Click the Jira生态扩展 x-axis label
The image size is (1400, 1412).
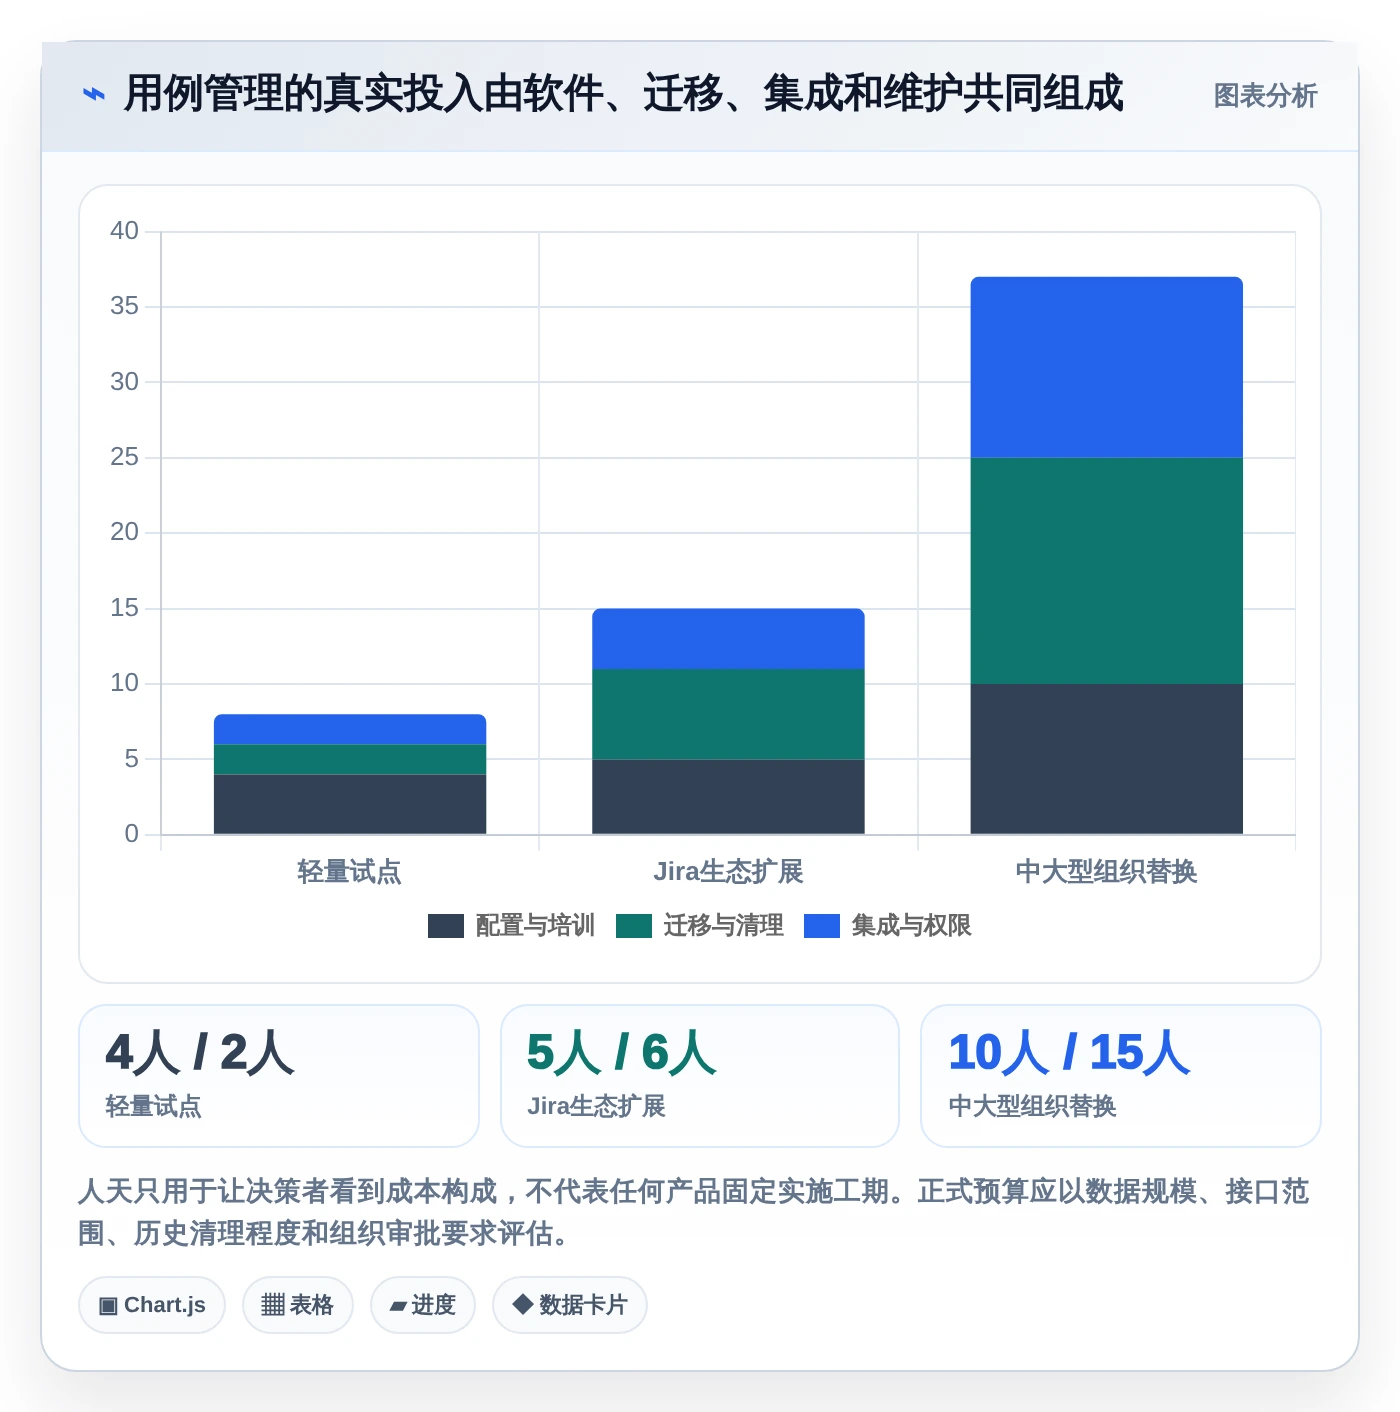click(x=728, y=872)
